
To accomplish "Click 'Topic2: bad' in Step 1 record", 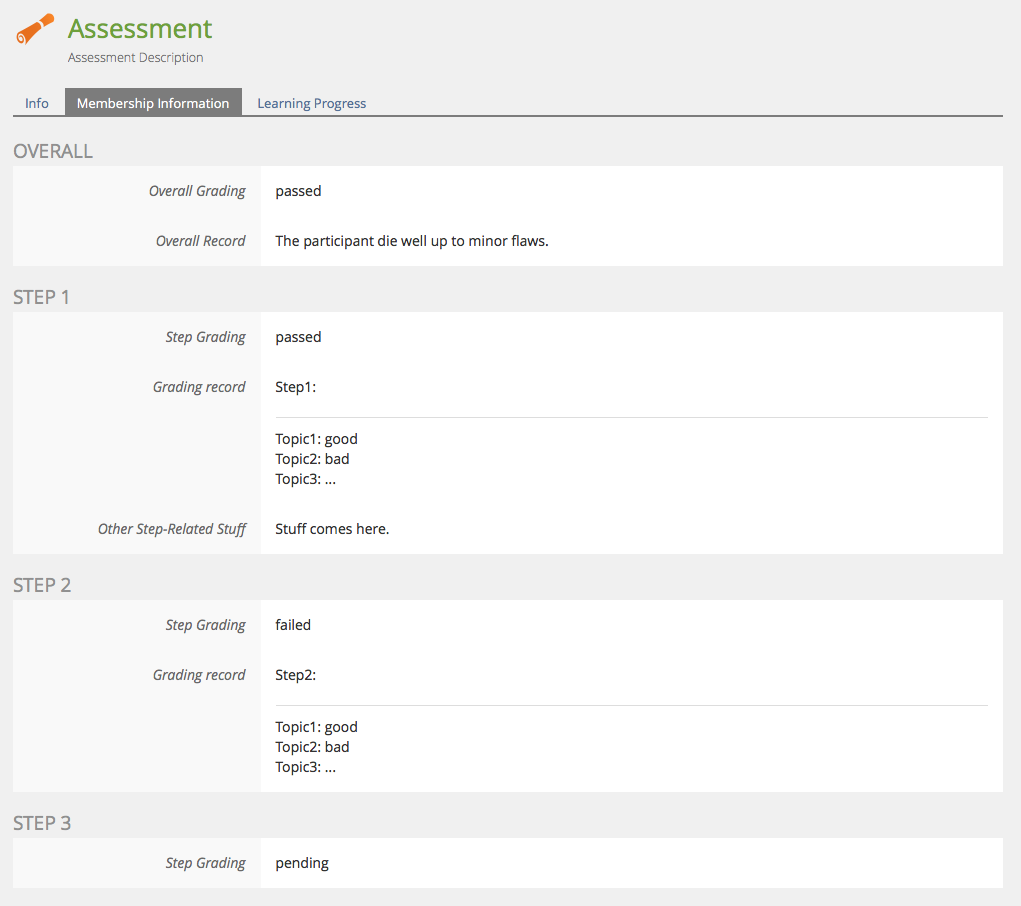I will 312,459.
